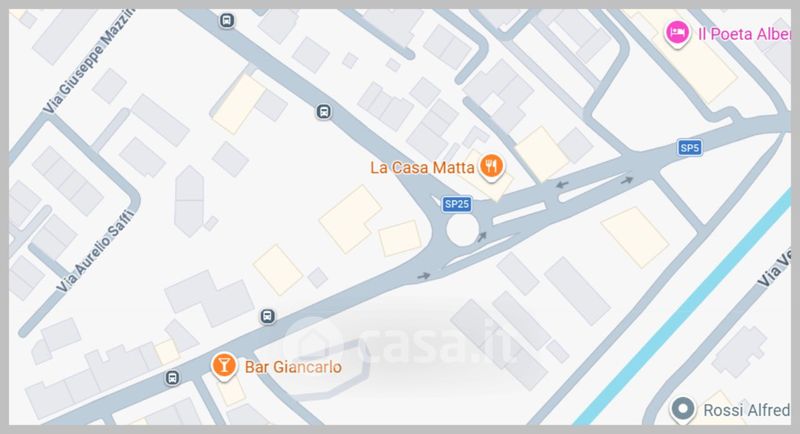Screen dimensions: 800x434
Task: Open the La Casa Matta text label
Action: [422, 168]
